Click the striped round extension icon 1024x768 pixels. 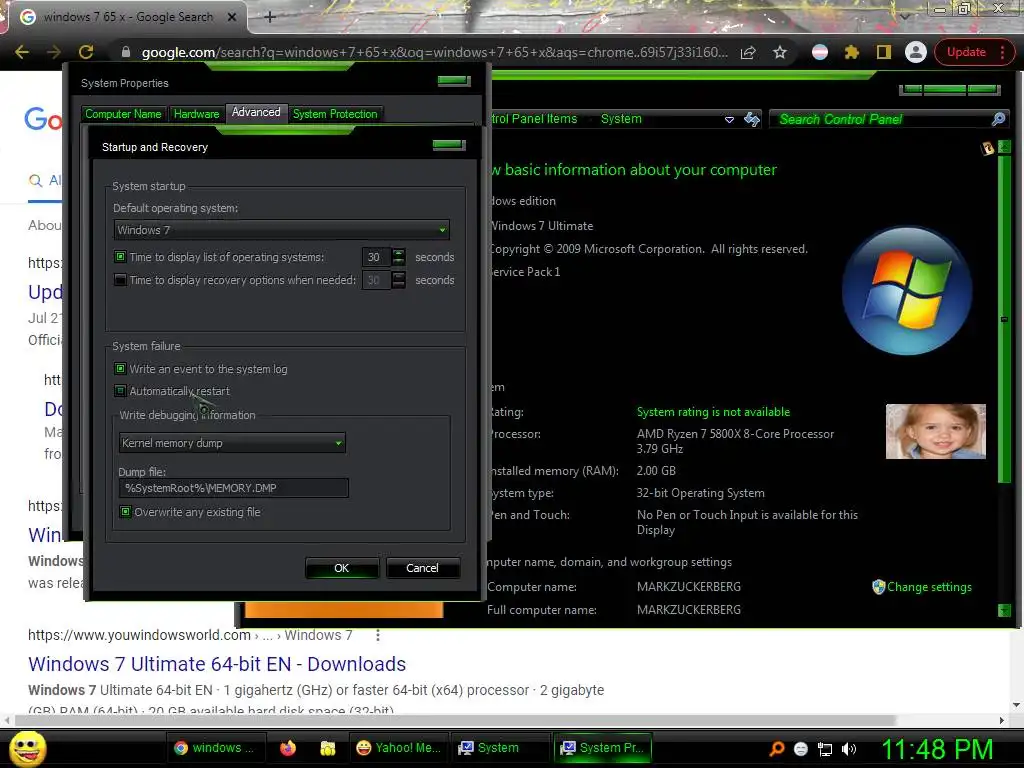(x=820, y=52)
